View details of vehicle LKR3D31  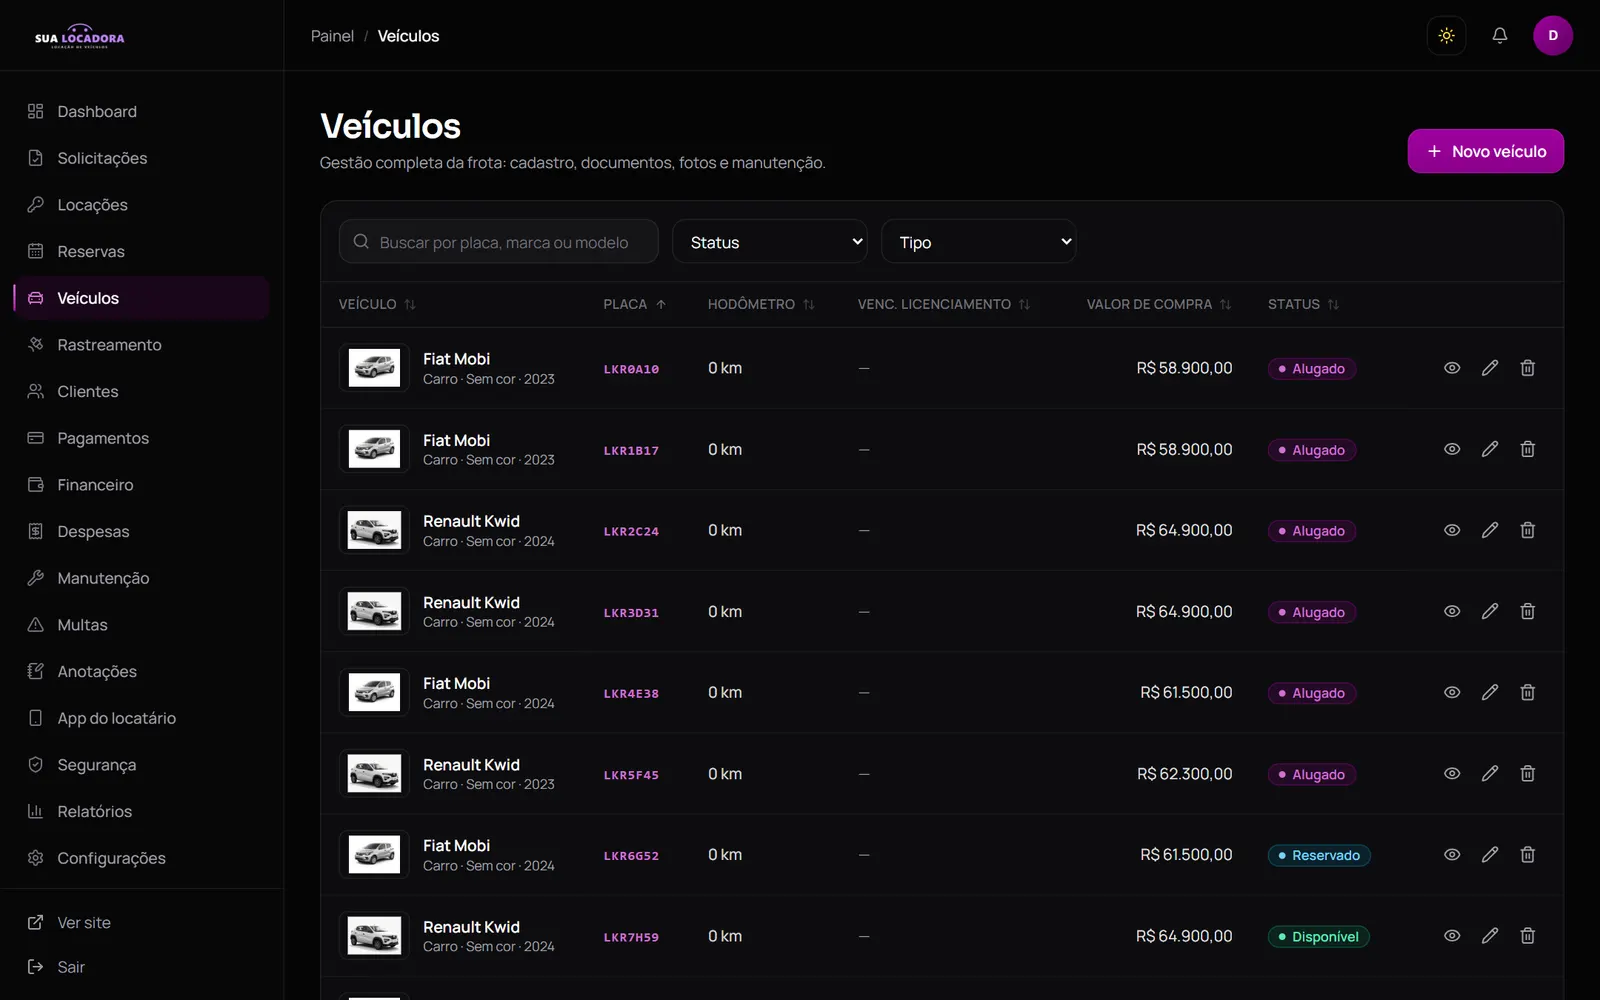tap(1452, 611)
